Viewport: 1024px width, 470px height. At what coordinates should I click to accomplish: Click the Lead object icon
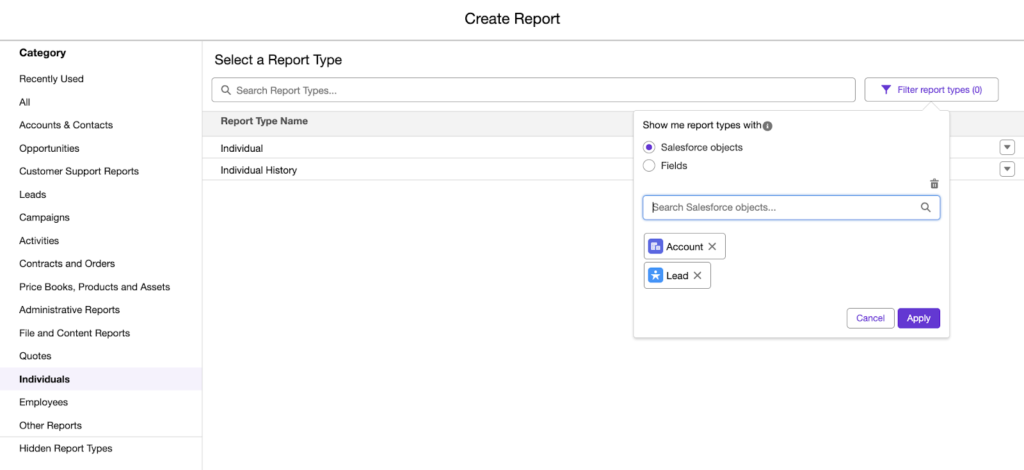click(x=656, y=276)
